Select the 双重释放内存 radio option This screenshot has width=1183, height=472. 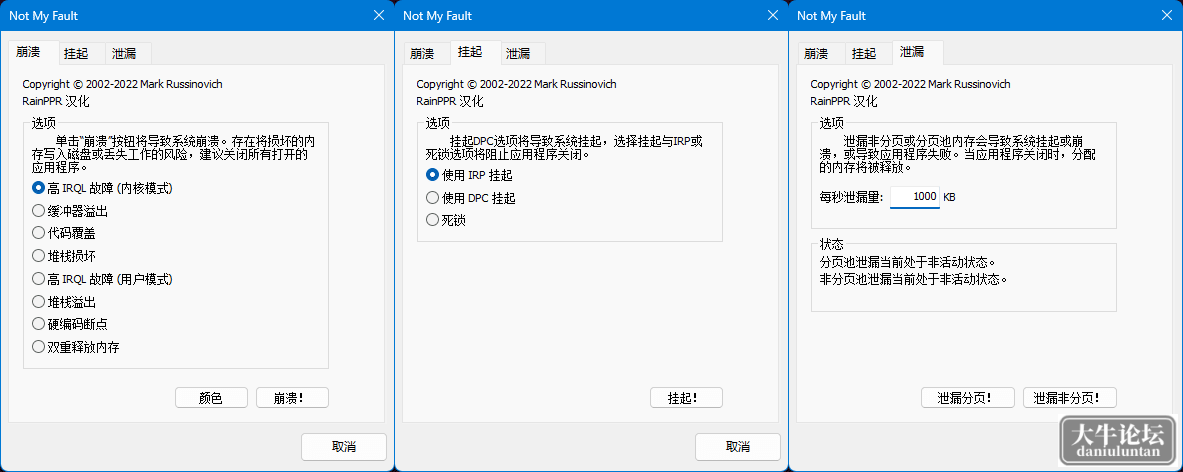click(x=75, y=347)
